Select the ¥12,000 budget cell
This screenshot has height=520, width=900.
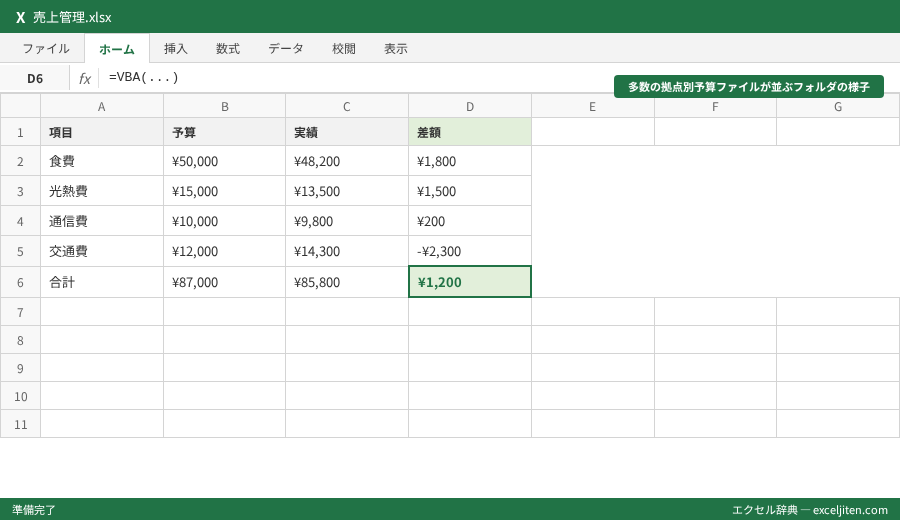tap(224, 251)
